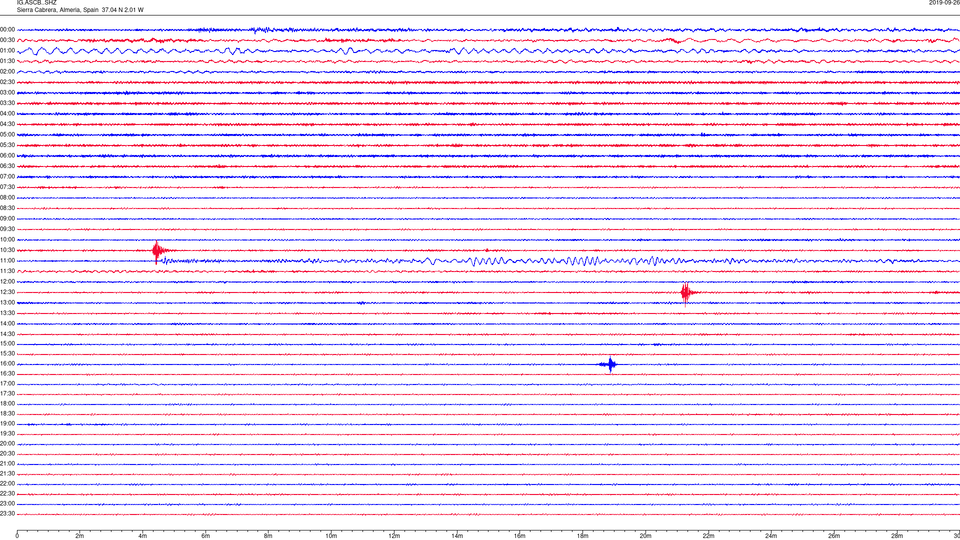This screenshot has width=960, height=540.
Task: Click the 18m tick label on minute axis
Action: pos(583,536)
